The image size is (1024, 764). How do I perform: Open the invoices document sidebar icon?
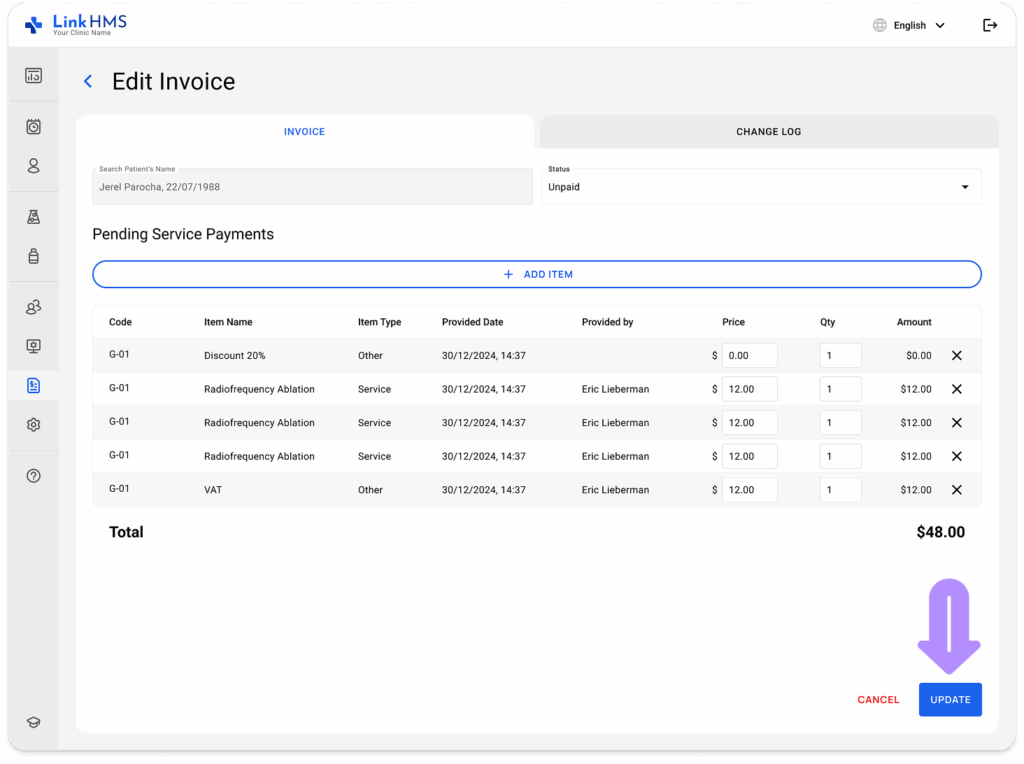click(33, 386)
